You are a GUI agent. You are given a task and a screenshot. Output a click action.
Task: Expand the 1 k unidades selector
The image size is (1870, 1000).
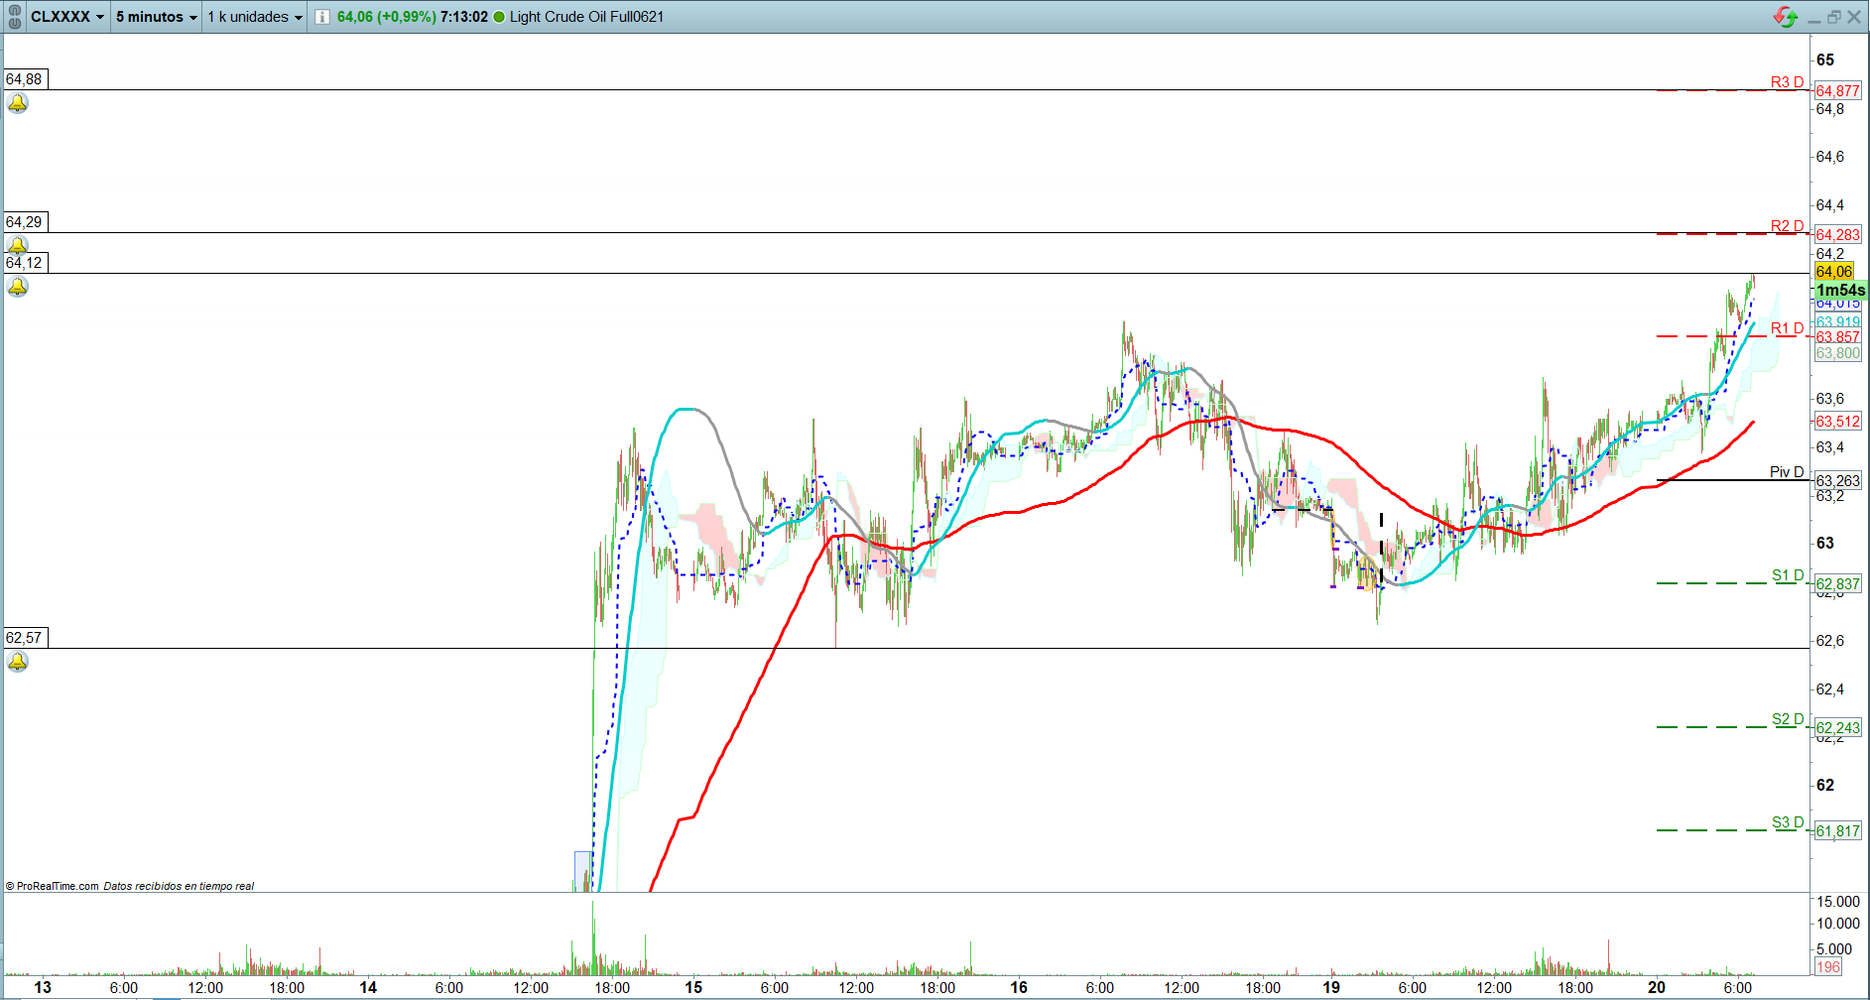254,17
